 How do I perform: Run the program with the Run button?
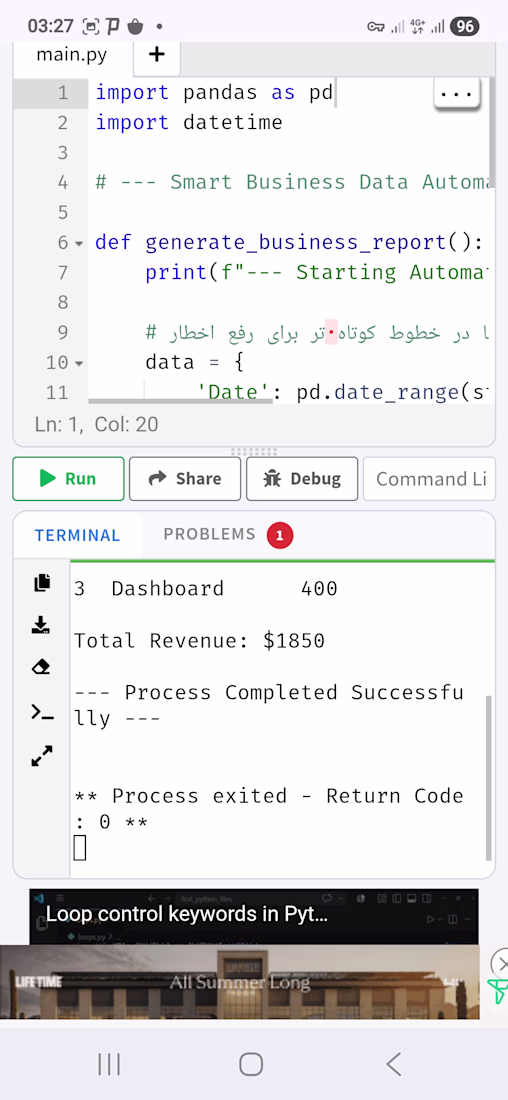tap(68, 478)
